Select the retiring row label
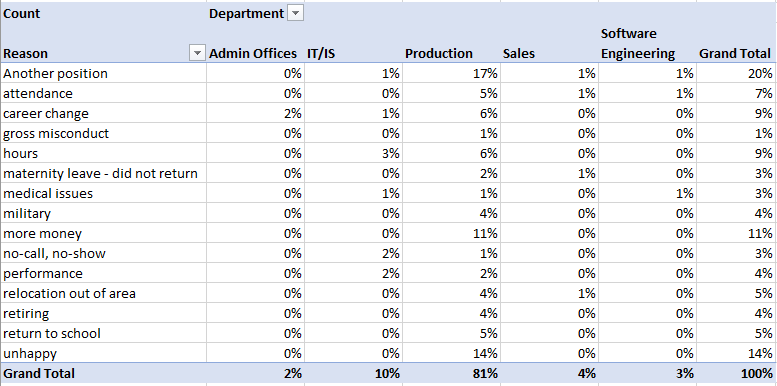This screenshot has width=777, height=386. click(104, 313)
